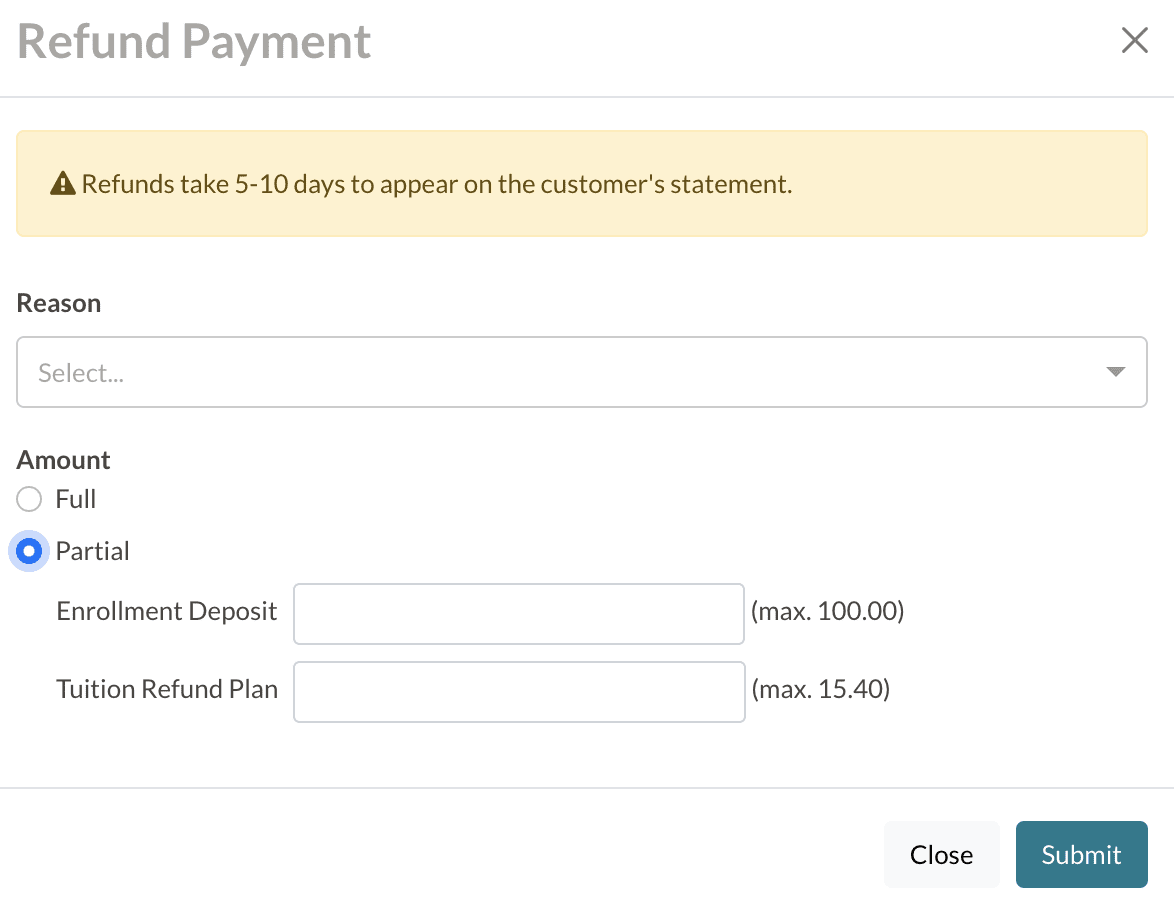
Task: Click the Reason field label
Action: (x=59, y=303)
